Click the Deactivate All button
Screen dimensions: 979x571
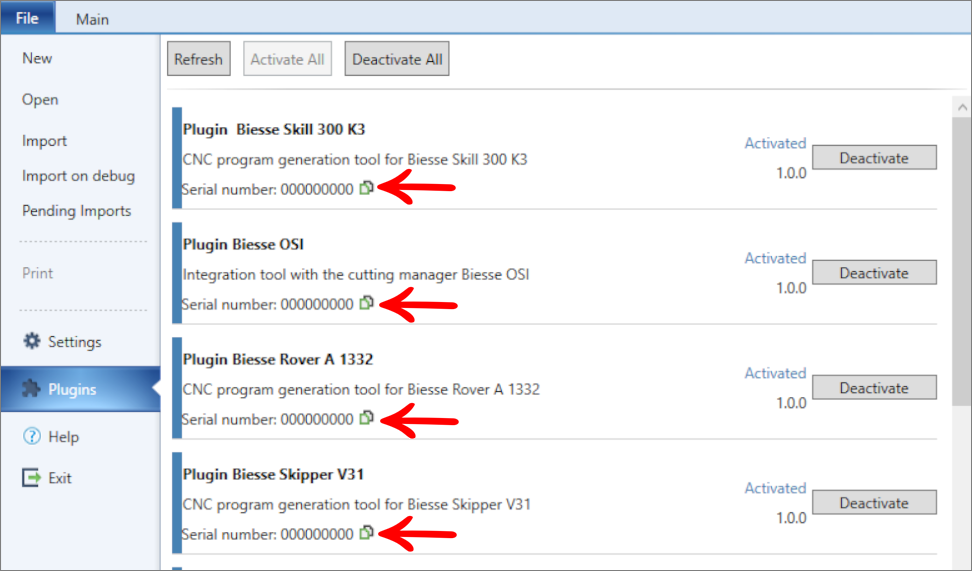coord(397,59)
